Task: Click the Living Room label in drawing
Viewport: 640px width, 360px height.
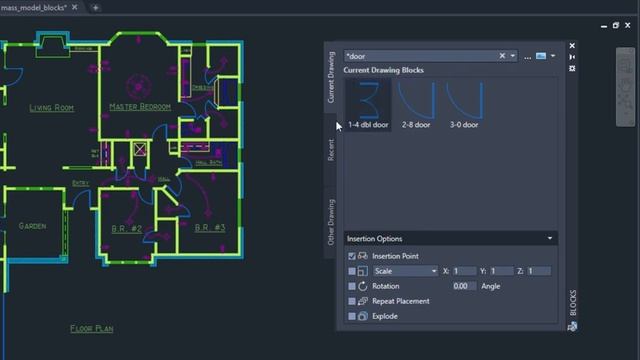Action: [51, 108]
